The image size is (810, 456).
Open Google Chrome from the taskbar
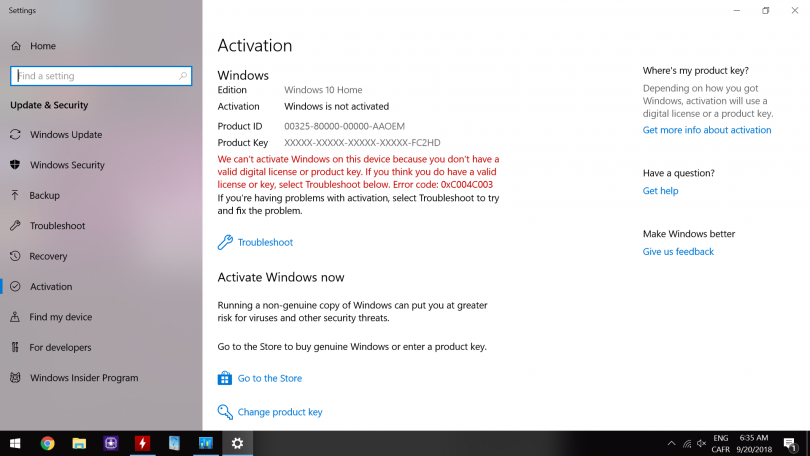47,443
